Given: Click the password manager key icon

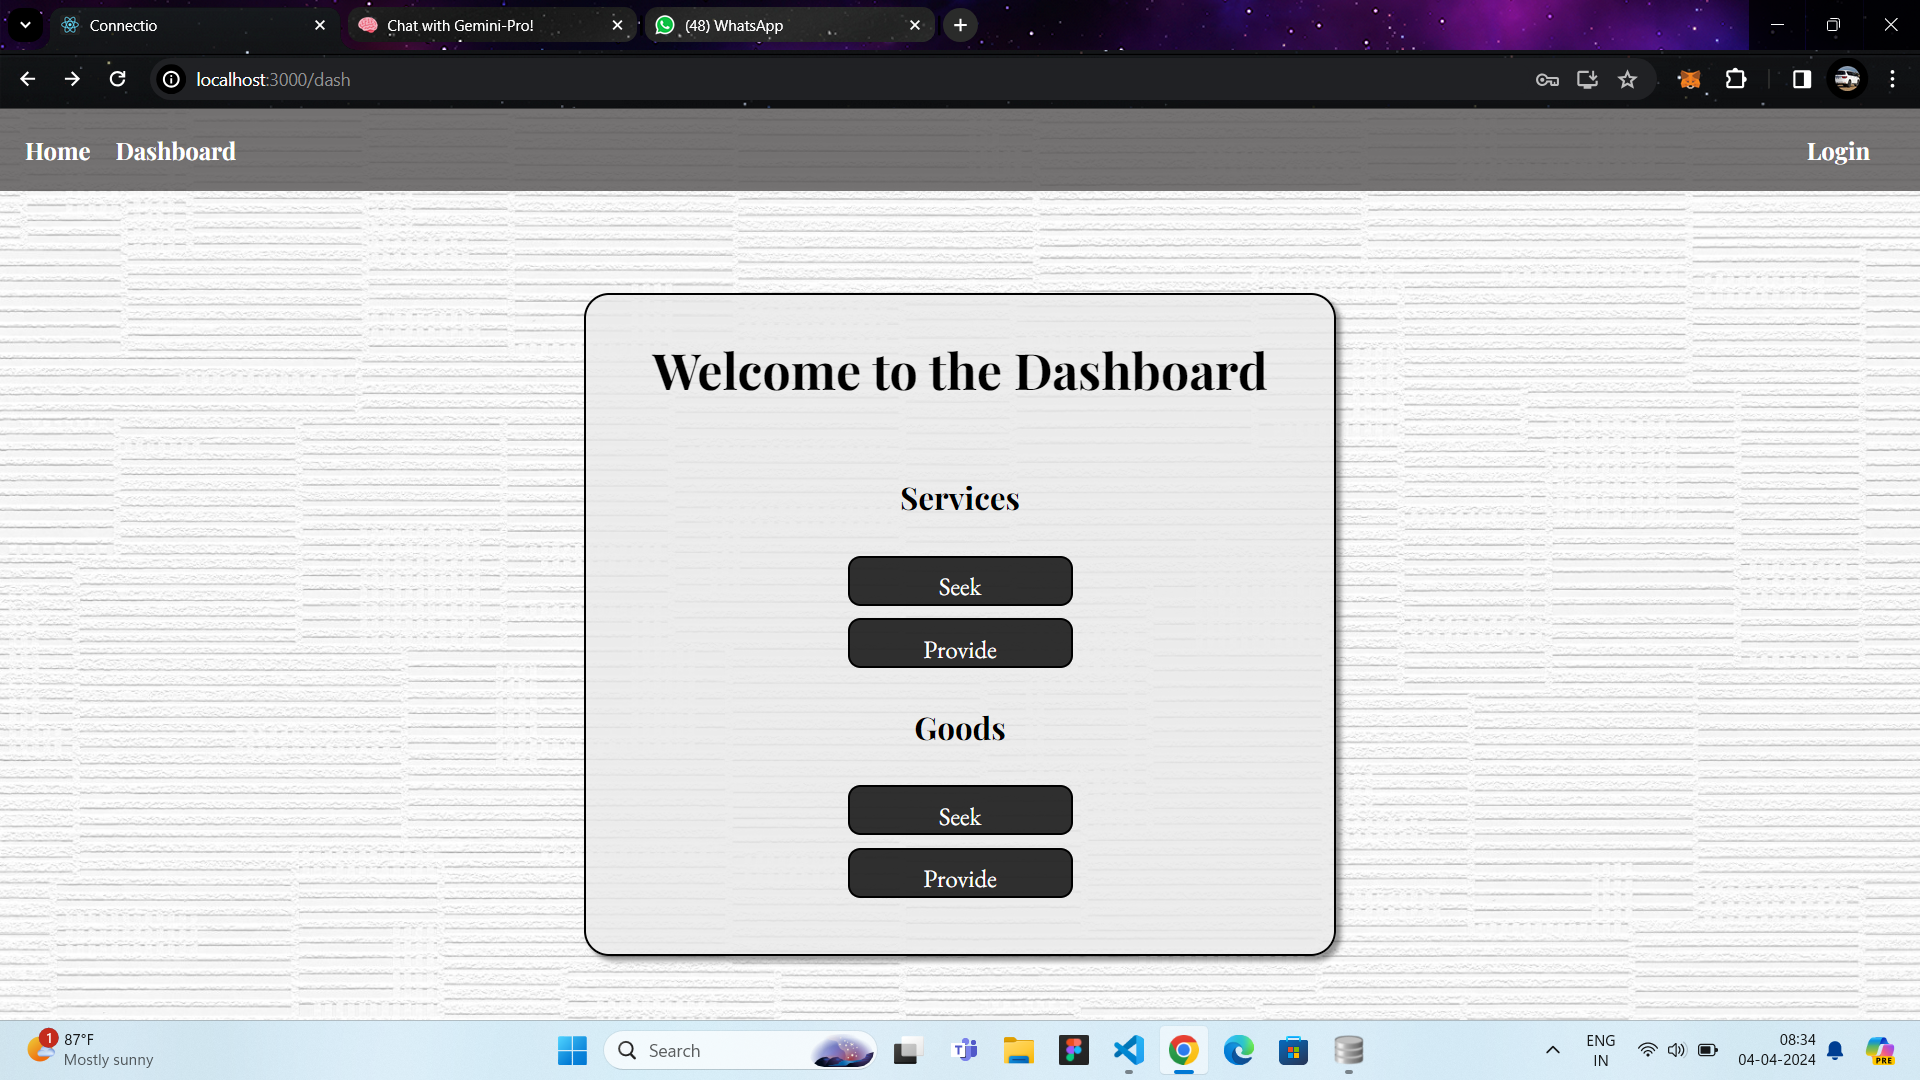Looking at the screenshot, I should [x=1547, y=79].
